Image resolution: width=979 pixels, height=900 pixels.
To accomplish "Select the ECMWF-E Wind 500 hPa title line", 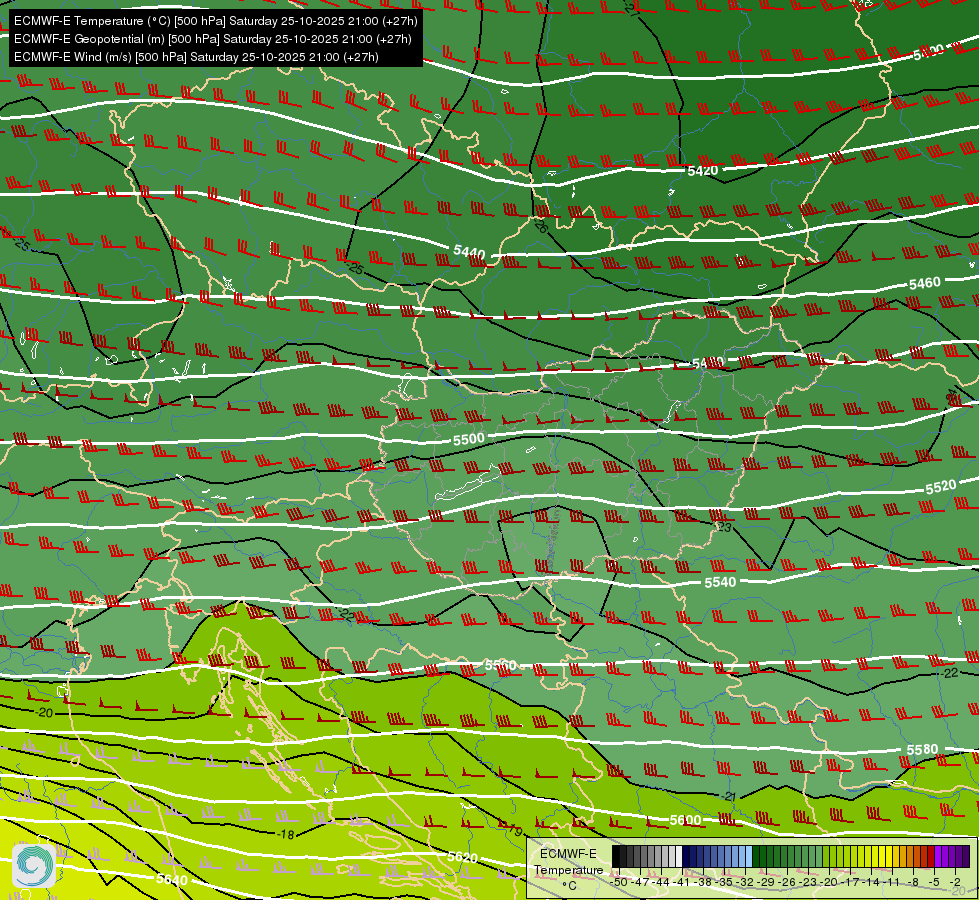I will (x=196, y=57).
